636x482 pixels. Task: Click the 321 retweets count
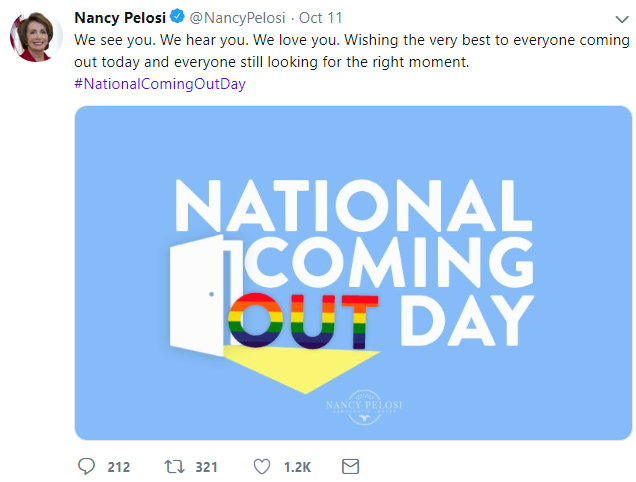(207, 467)
